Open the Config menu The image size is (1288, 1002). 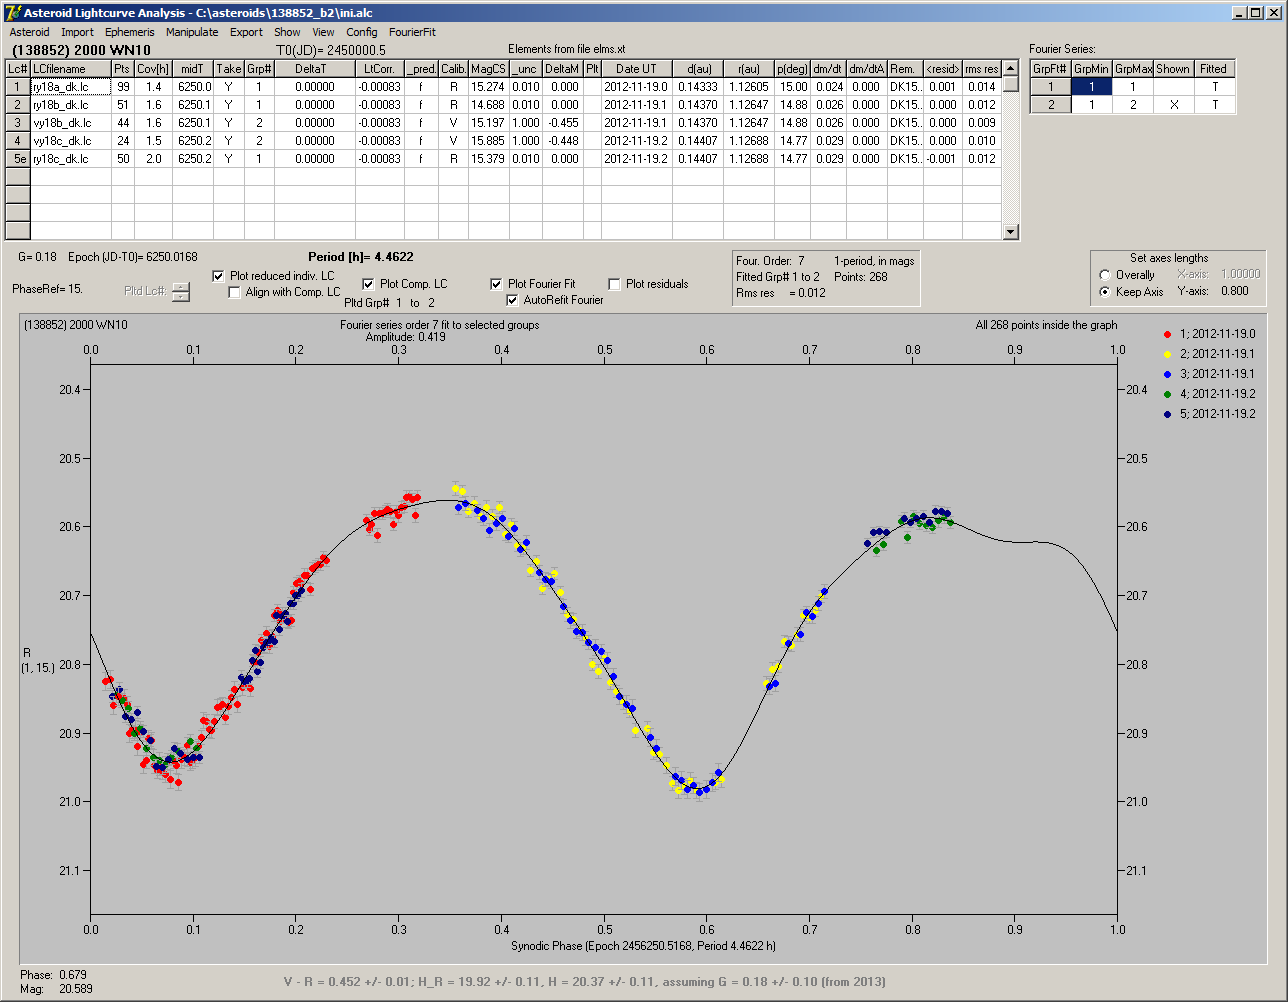click(362, 32)
